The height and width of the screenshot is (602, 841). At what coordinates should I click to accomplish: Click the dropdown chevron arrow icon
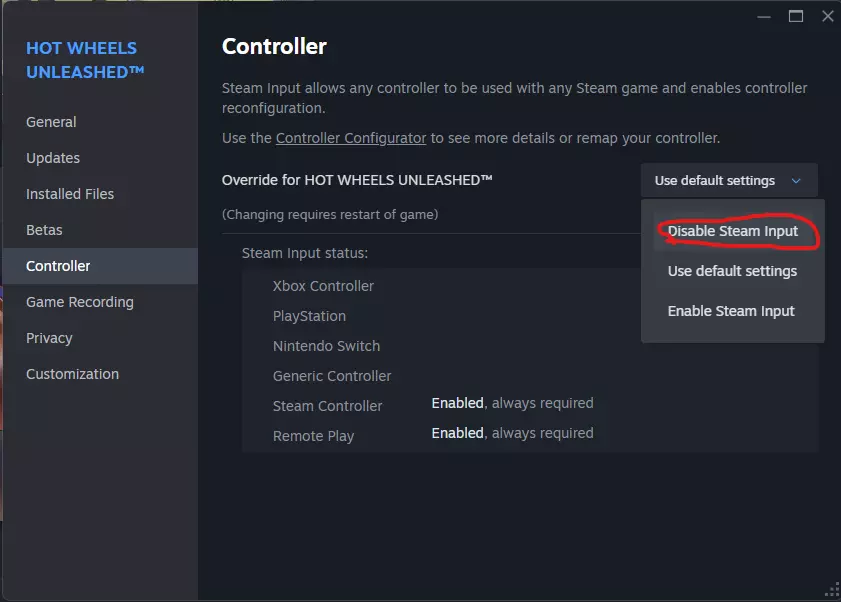pos(797,181)
